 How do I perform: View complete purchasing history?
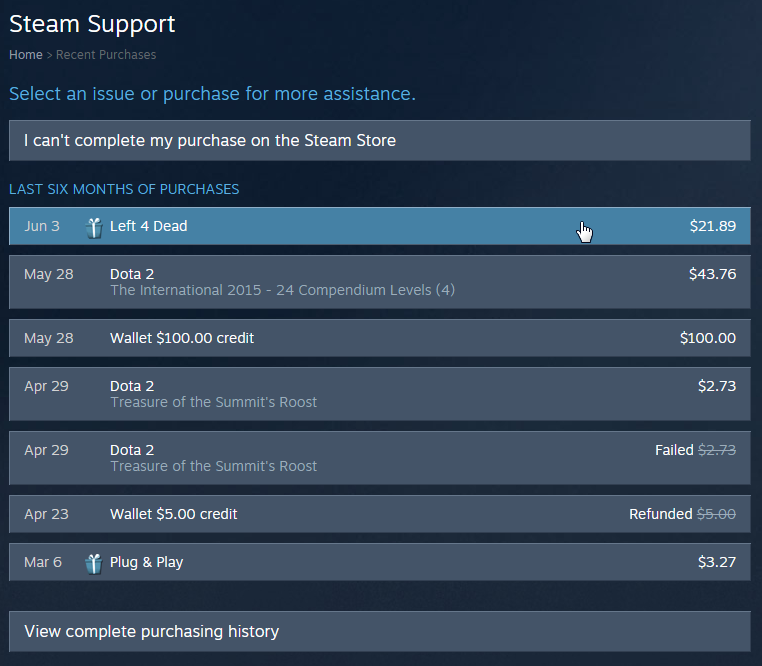click(152, 632)
